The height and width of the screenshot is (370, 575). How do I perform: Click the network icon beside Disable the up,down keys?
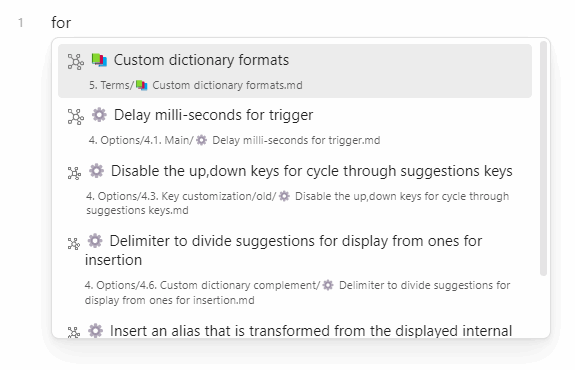pos(74,173)
